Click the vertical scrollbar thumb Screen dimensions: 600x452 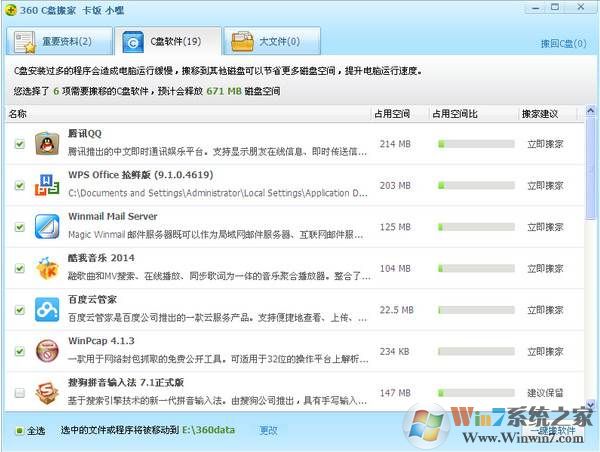(590, 168)
